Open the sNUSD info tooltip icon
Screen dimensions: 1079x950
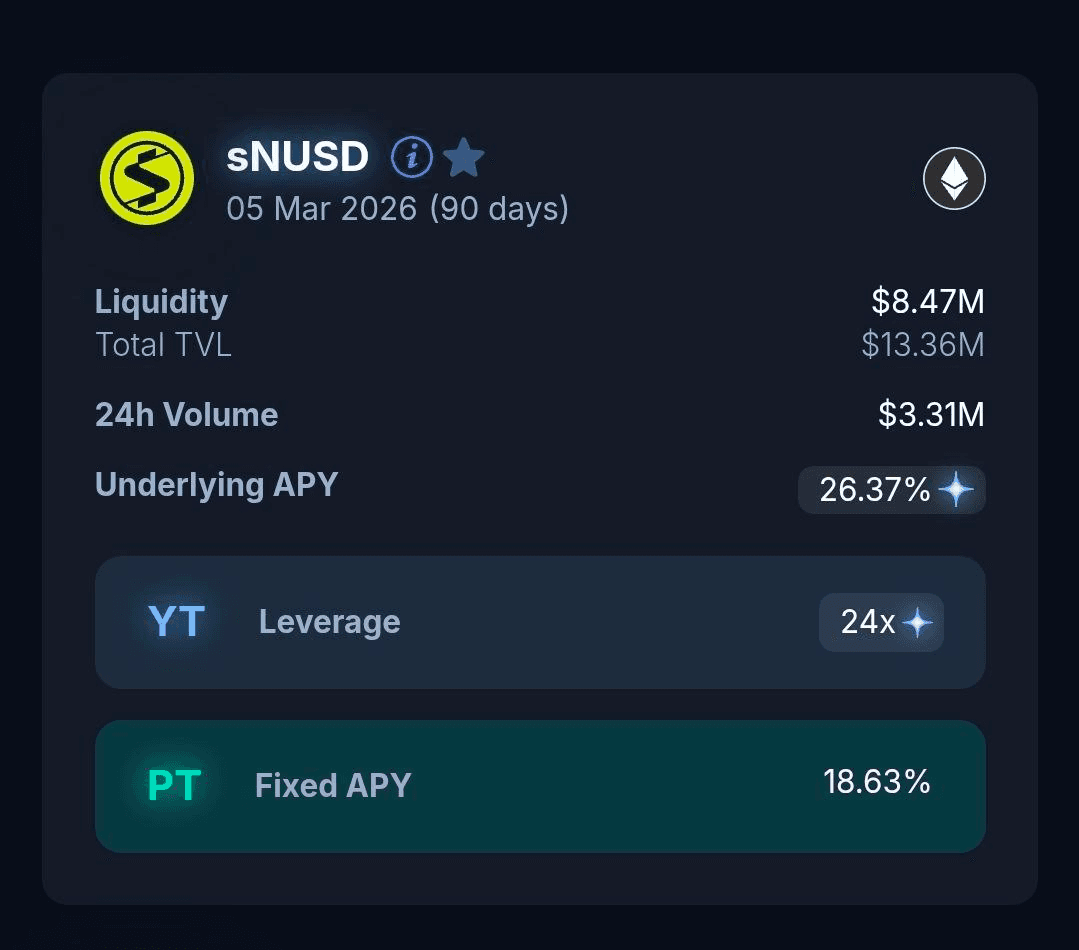411,157
